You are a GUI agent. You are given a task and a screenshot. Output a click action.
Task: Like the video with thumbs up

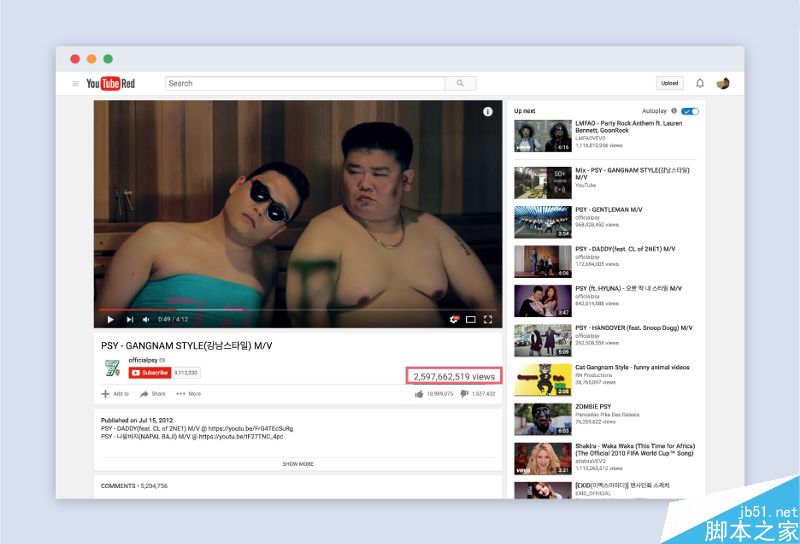[419, 394]
